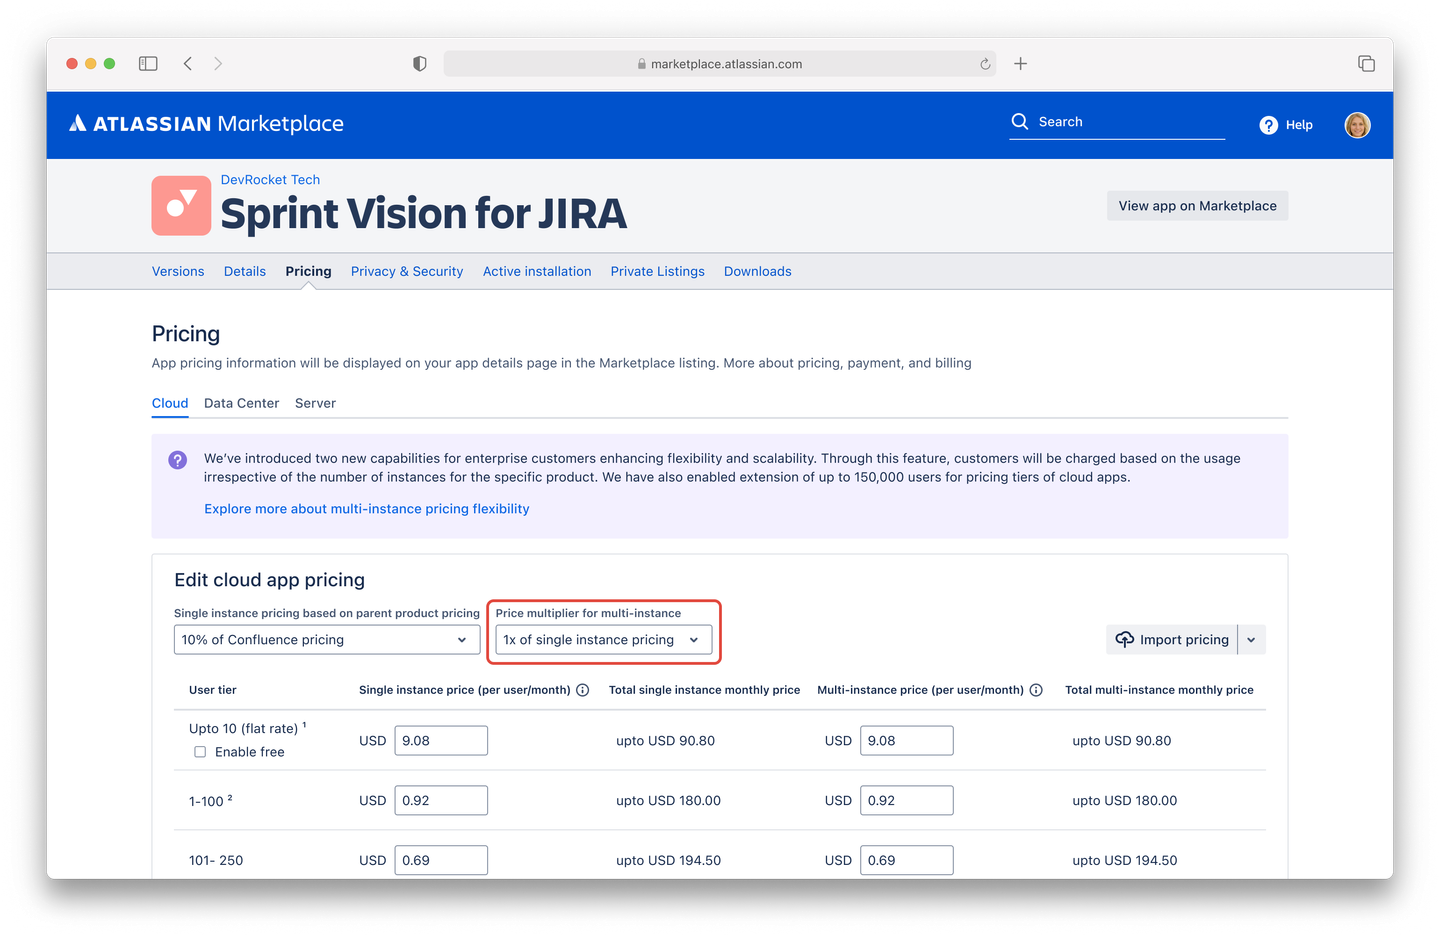
Task: Click the info tooltip beside Single instance price
Action: click(583, 689)
